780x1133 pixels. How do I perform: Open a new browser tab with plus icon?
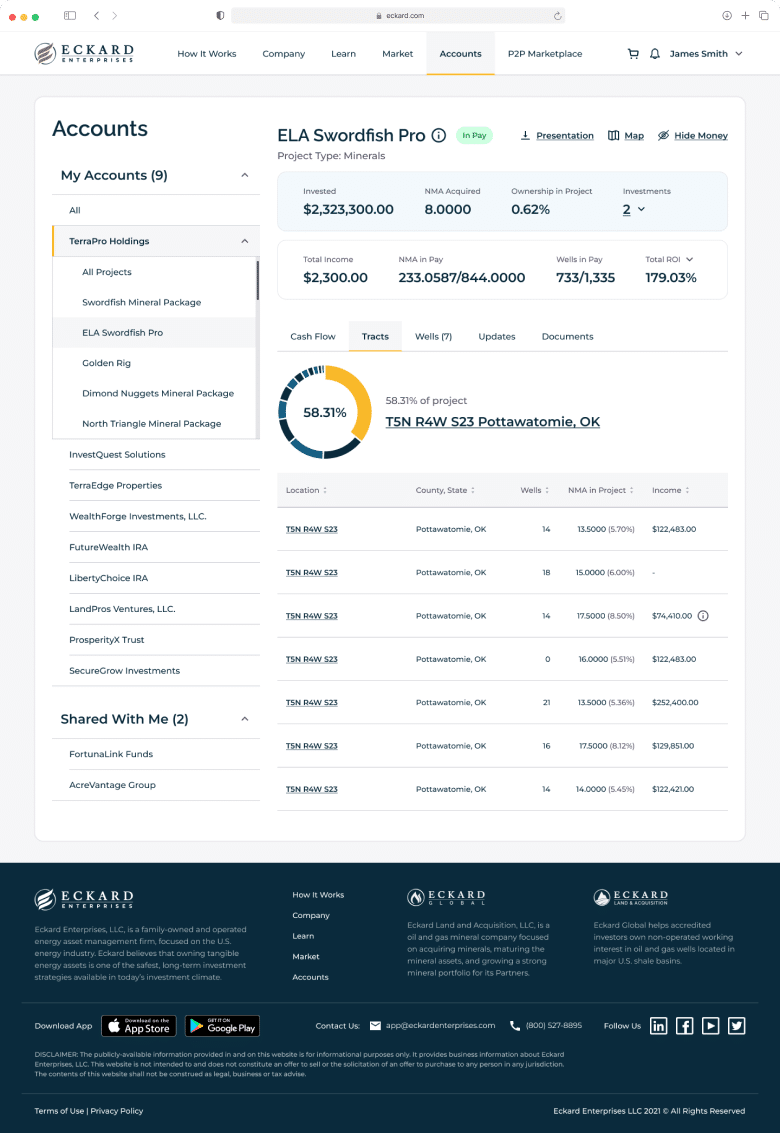745,15
